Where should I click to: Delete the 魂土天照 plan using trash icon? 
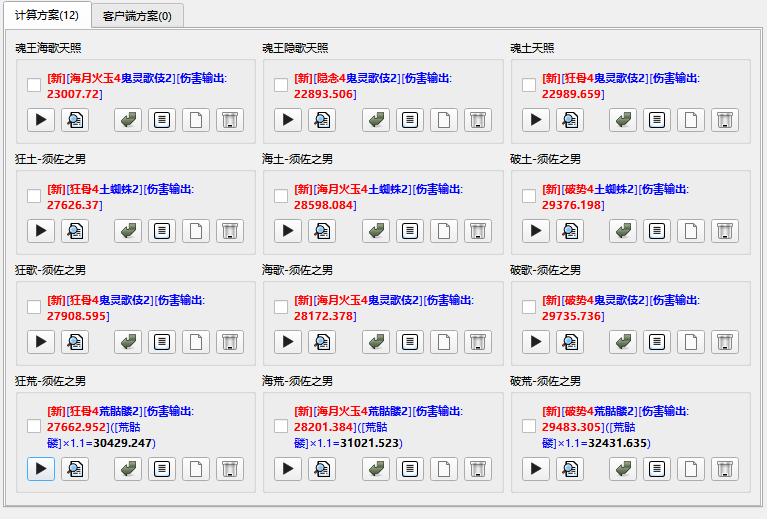[x=724, y=120]
